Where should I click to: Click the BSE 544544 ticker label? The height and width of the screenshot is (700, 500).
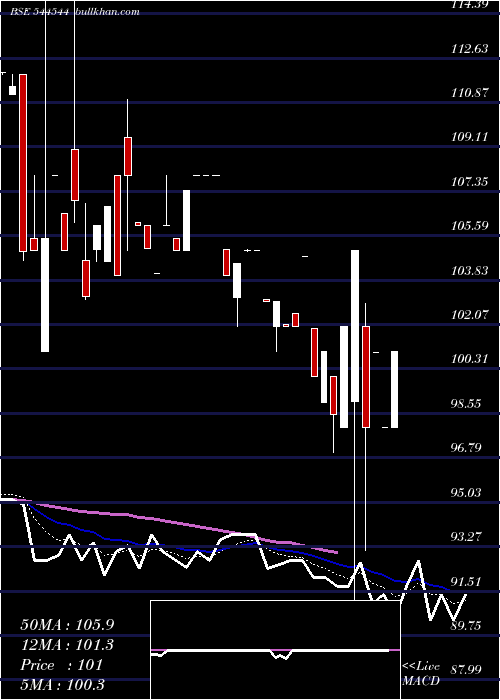point(40,12)
